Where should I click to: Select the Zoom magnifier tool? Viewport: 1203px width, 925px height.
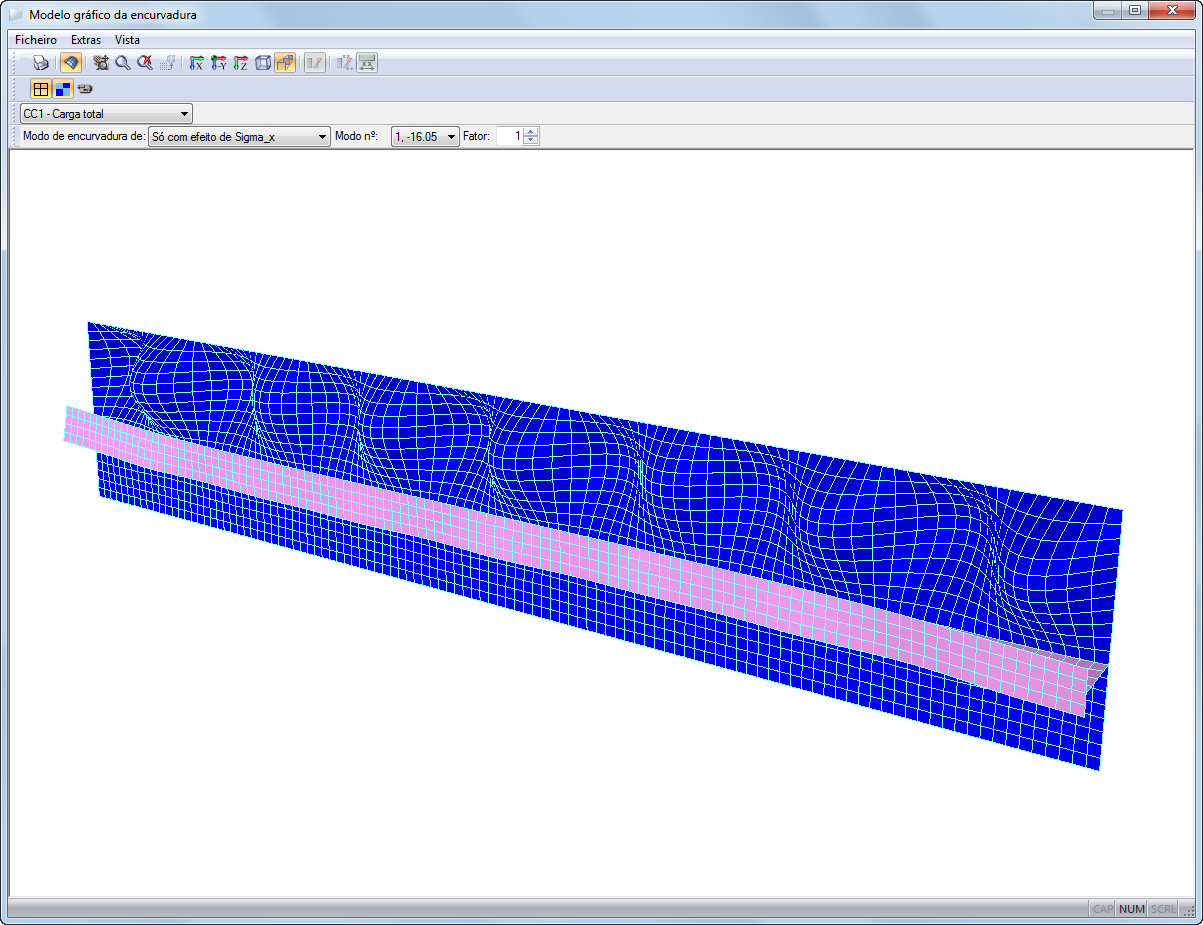[122, 63]
